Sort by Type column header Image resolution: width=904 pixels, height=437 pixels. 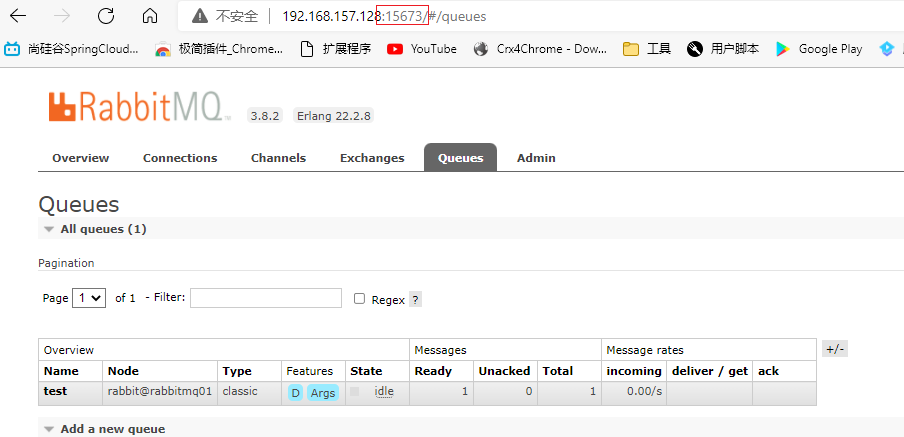[x=237, y=371]
